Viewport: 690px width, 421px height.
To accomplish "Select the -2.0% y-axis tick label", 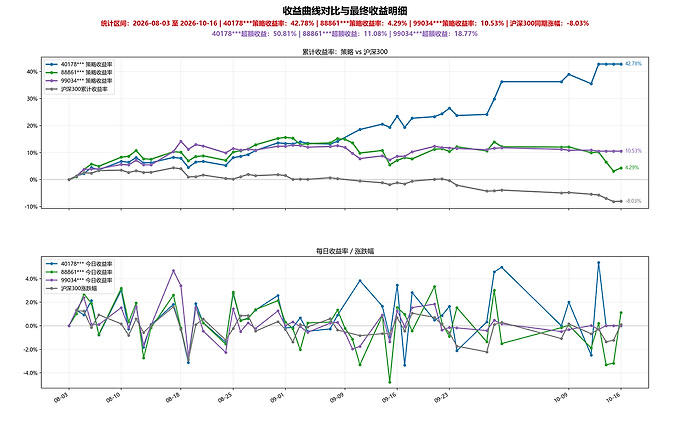I will click(30, 350).
